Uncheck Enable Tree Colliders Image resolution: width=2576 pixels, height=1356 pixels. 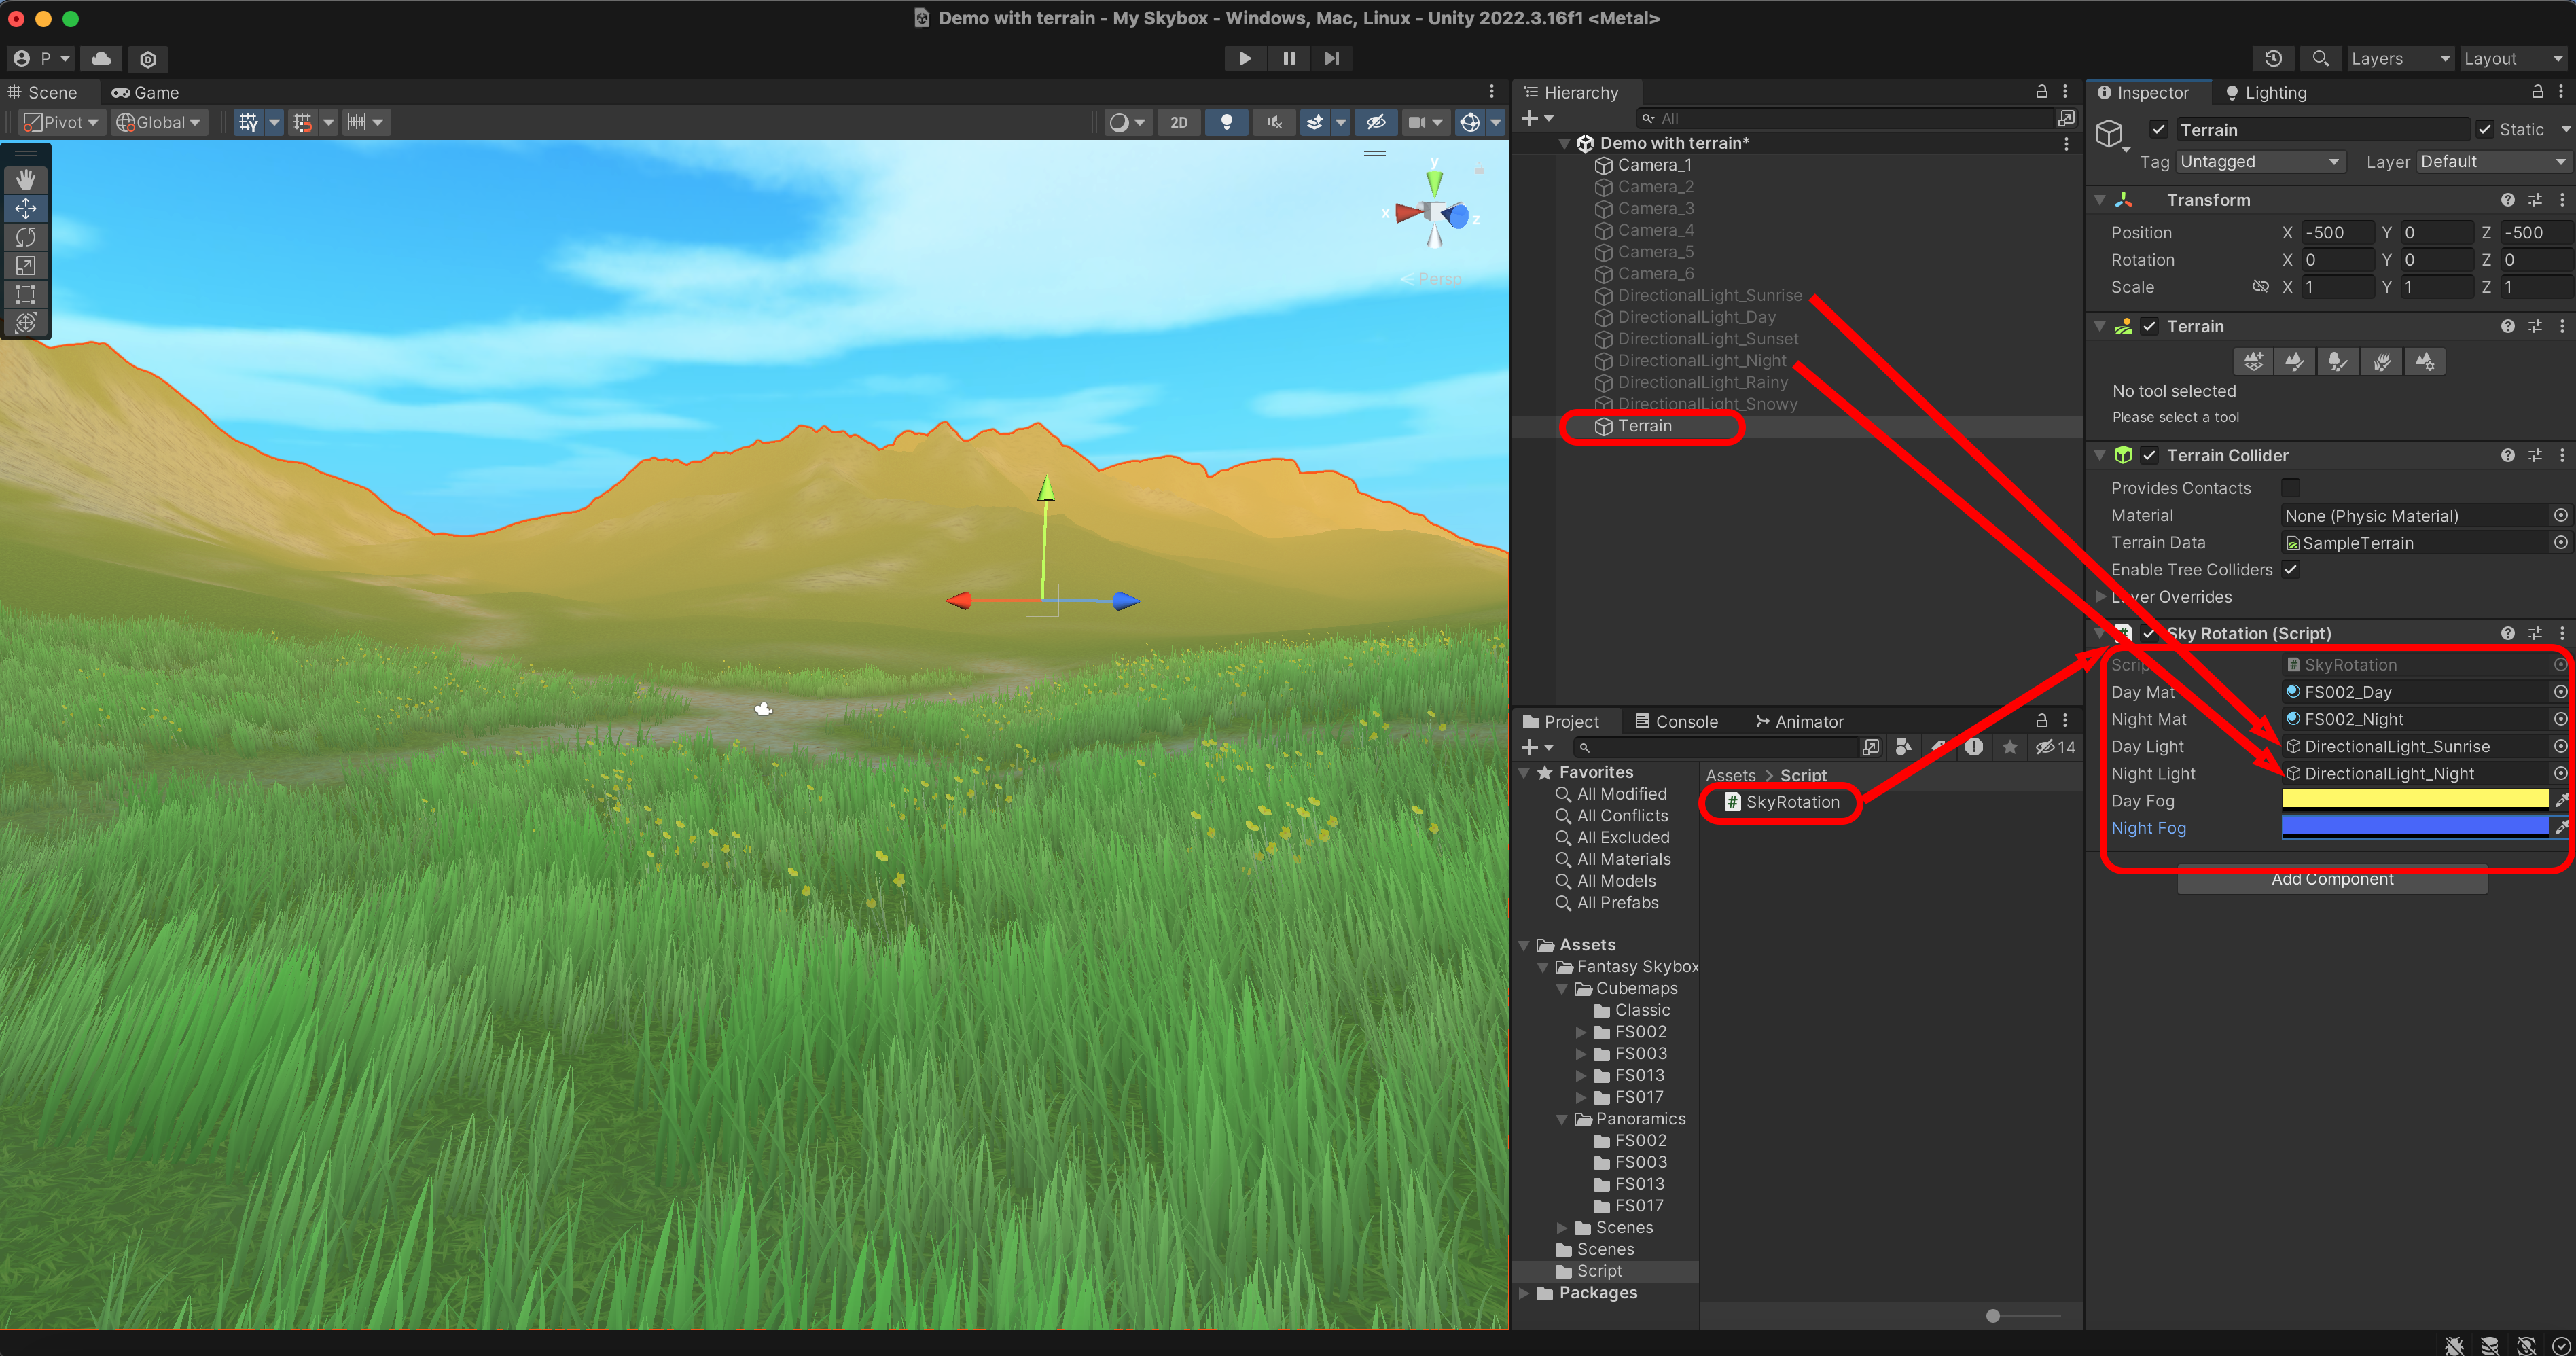pyautogui.click(x=2290, y=569)
